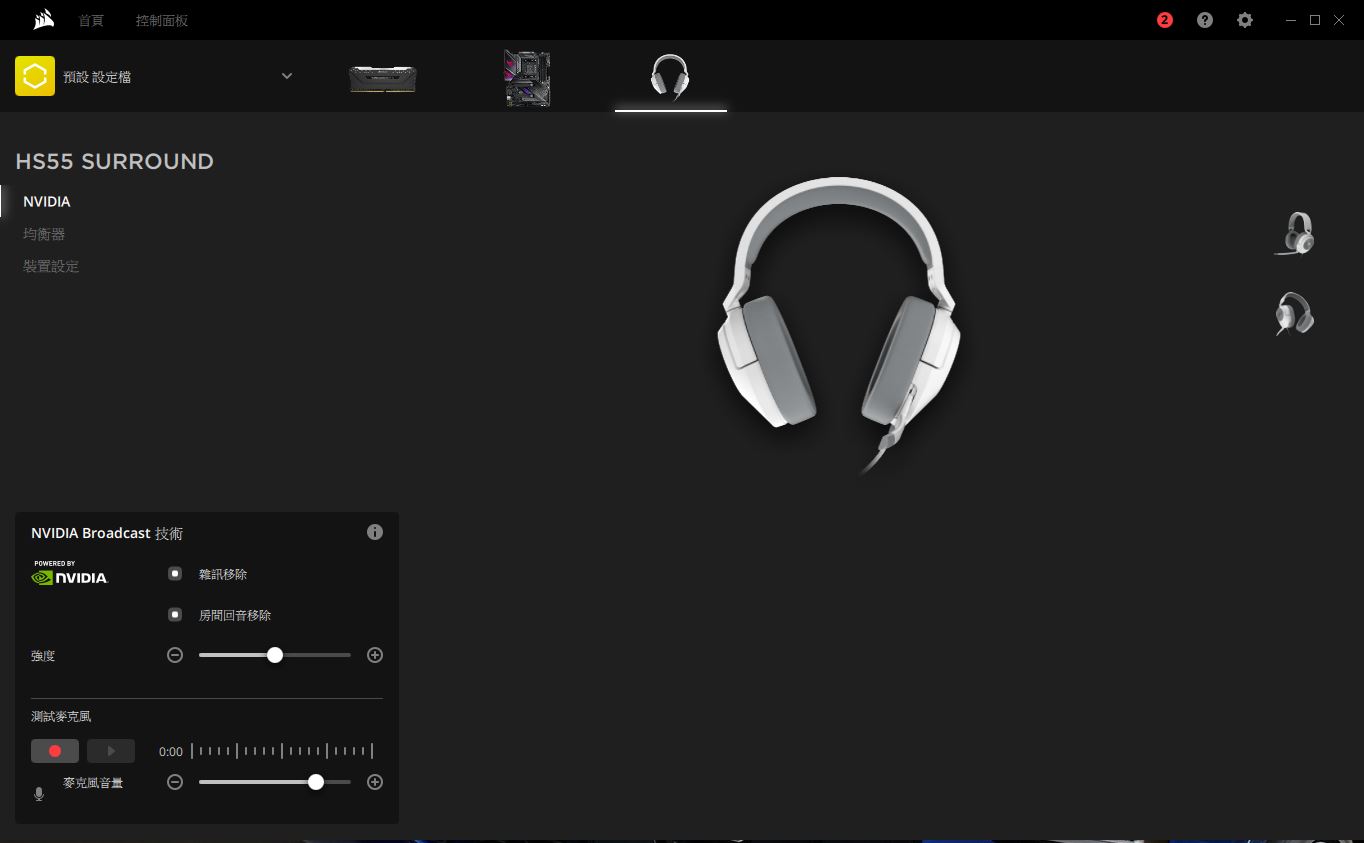This screenshot has width=1364, height=843.
Task: Select the ASUS motherboard device
Action: click(x=527, y=78)
